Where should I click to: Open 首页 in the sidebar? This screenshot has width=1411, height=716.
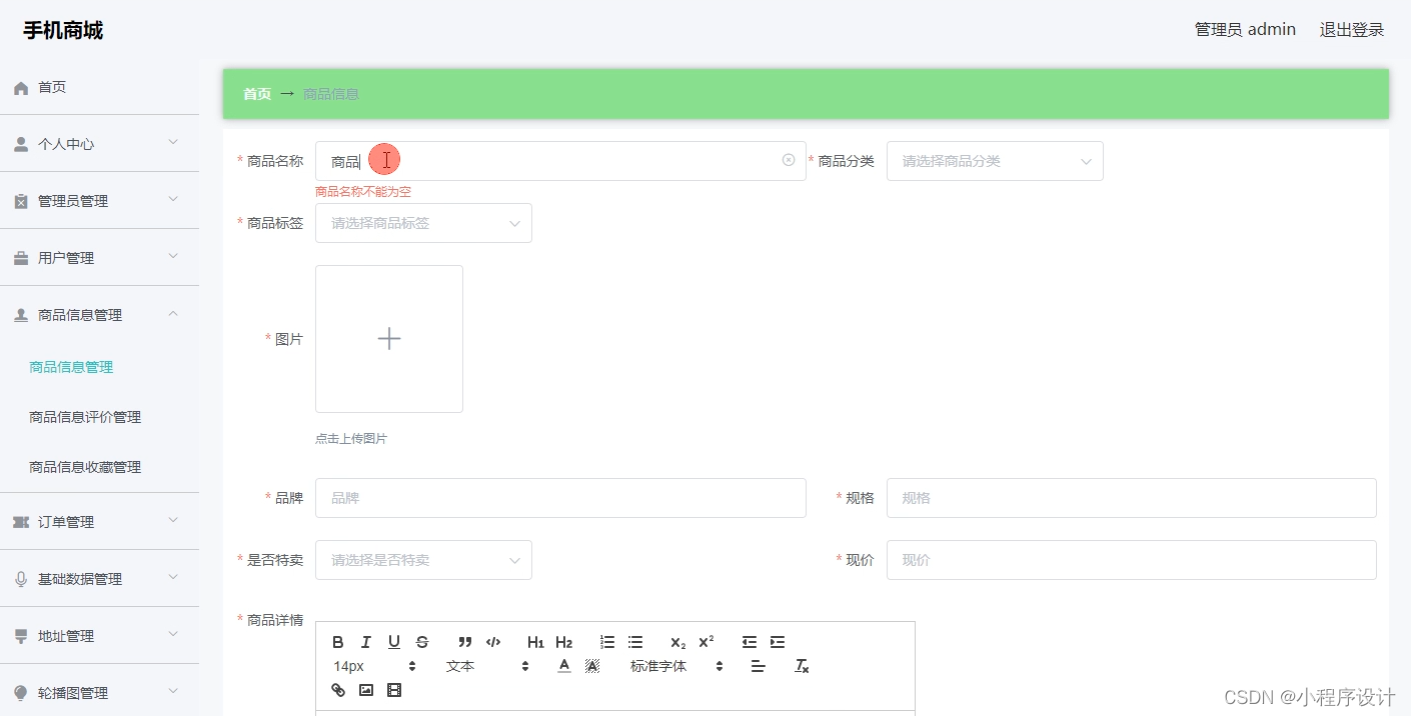[99, 87]
